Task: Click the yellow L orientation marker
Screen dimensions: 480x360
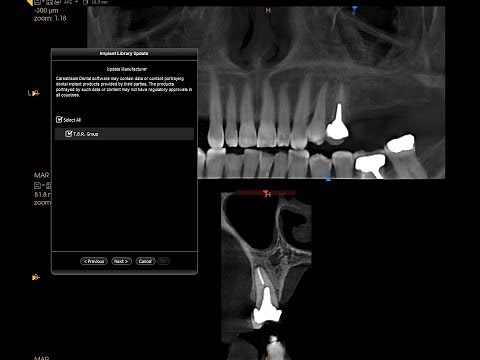Action: [34, 93]
